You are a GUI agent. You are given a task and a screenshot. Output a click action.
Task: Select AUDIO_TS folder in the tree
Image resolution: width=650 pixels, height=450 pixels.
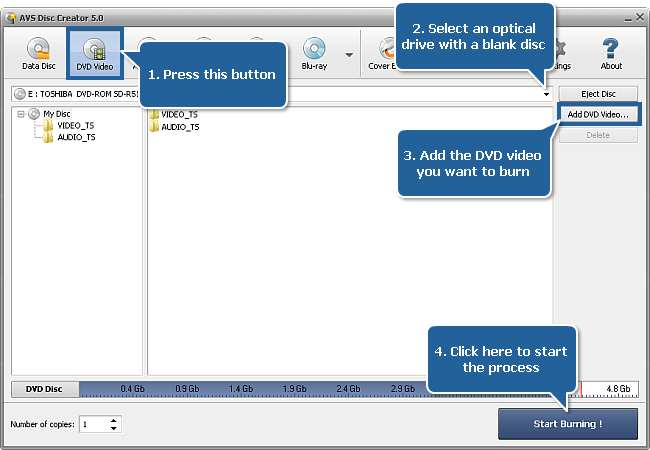tap(76, 137)
